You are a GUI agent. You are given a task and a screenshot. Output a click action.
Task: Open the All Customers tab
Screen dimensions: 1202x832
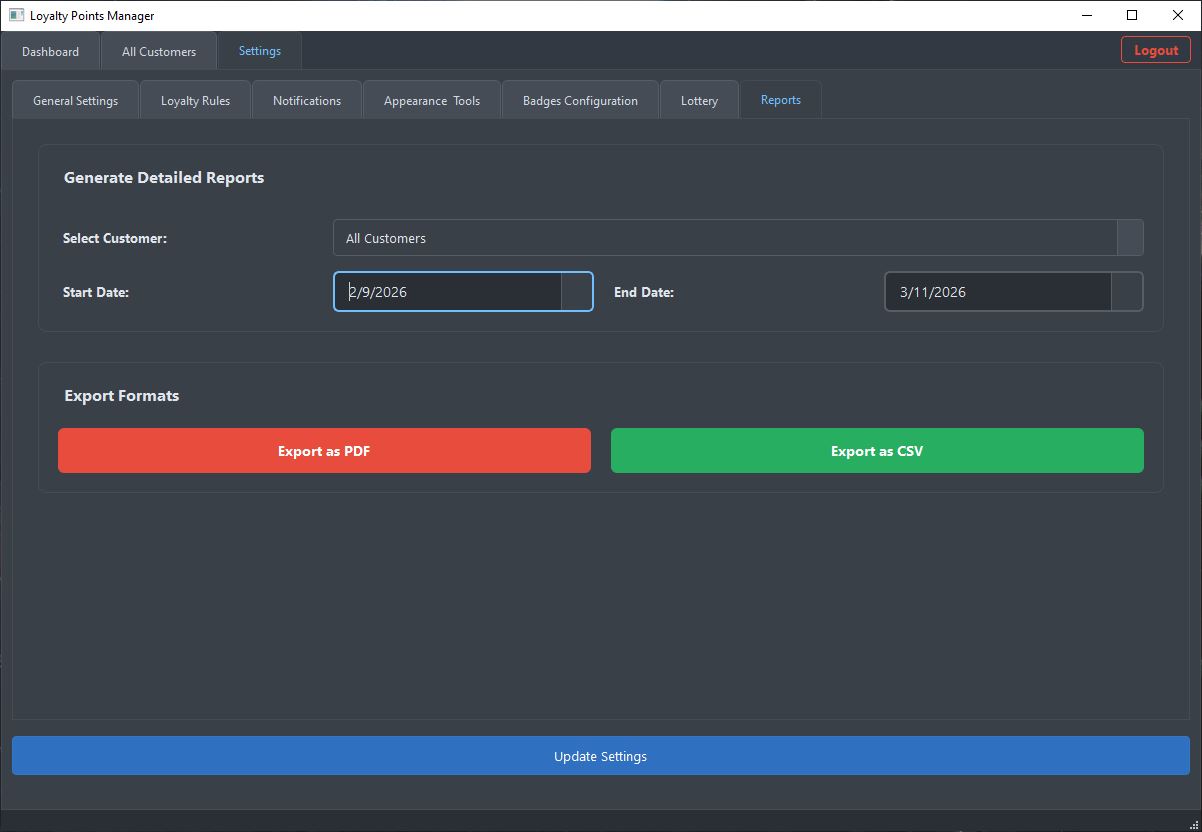click(x=159, y=52)
